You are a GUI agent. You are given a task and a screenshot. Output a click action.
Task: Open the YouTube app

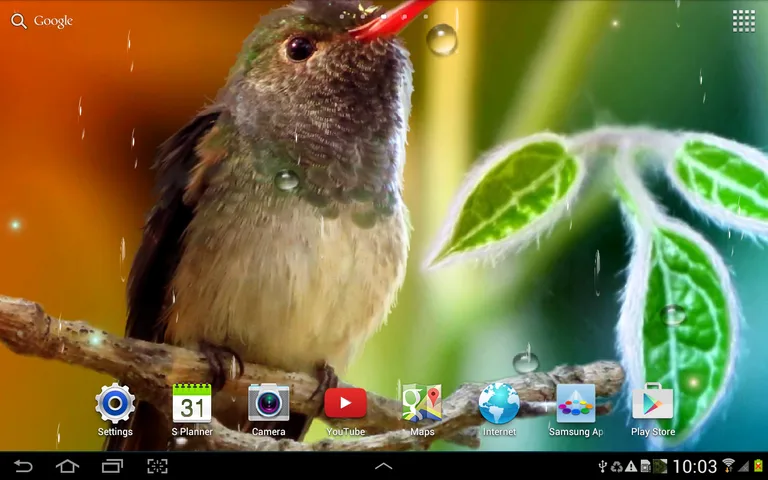pyautogui.click(x=345, y=410)
